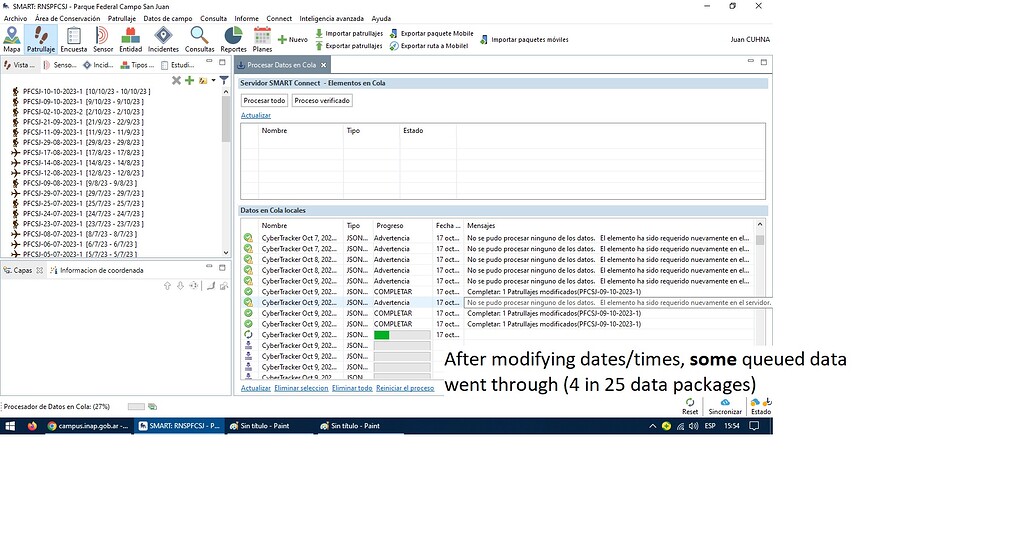Open the Encuesta perspective
Image resolution: width=1024 pixels, height=551 pixels.
73,39
